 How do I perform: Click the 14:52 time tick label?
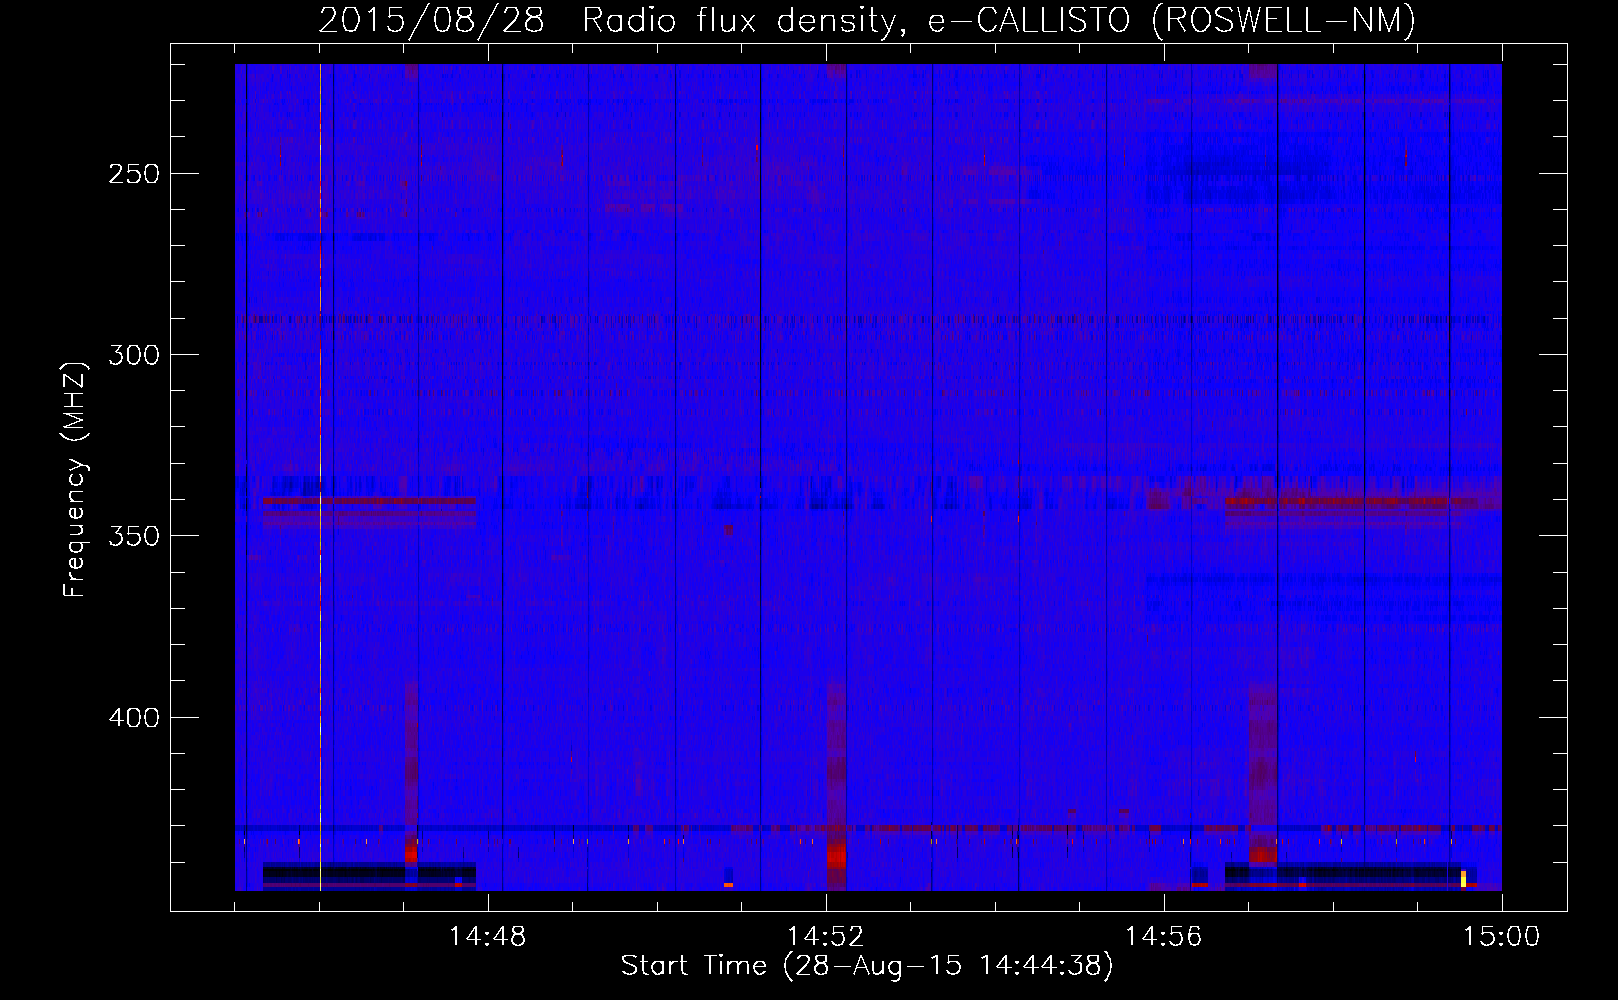pyautogui.click(x=826, y=937)
